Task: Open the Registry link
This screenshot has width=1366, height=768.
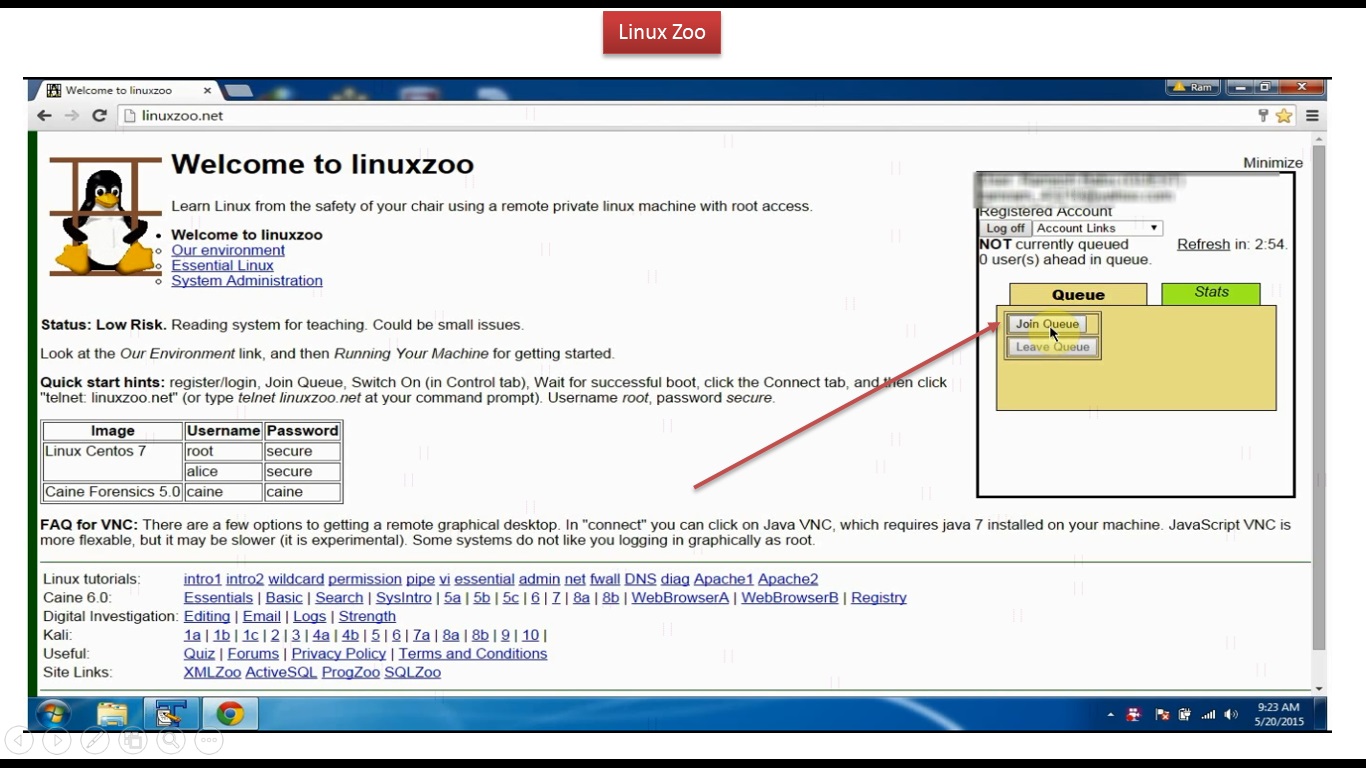Action: click(x=879, y=598)
